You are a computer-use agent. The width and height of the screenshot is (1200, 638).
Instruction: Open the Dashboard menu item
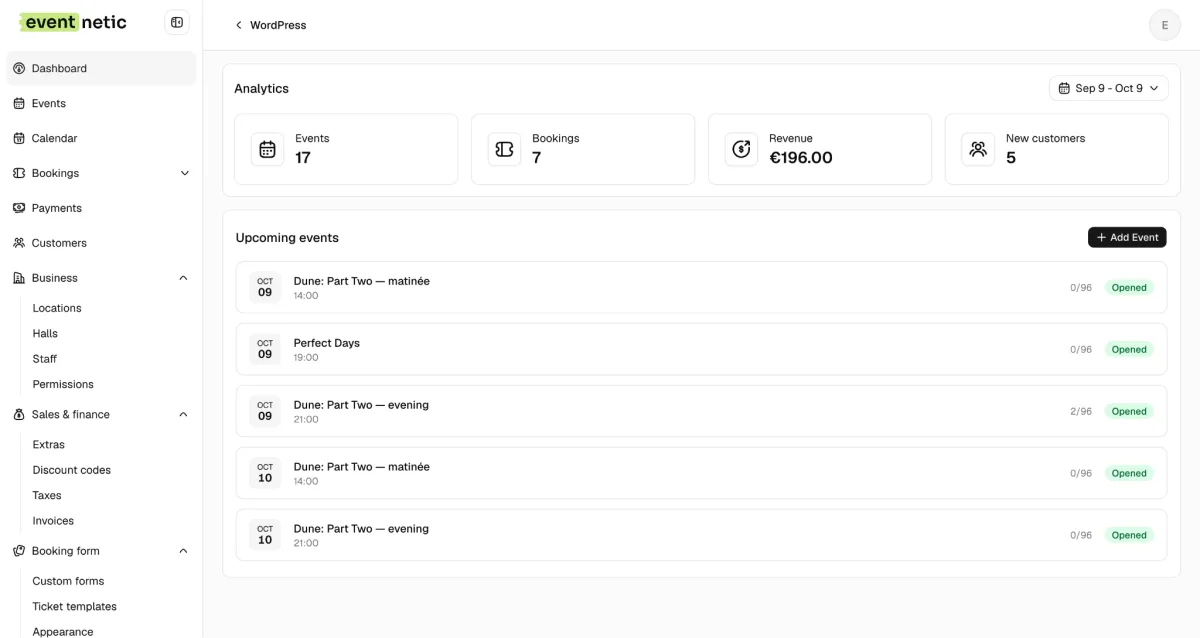pyautogui.click(x=101, y=68)
